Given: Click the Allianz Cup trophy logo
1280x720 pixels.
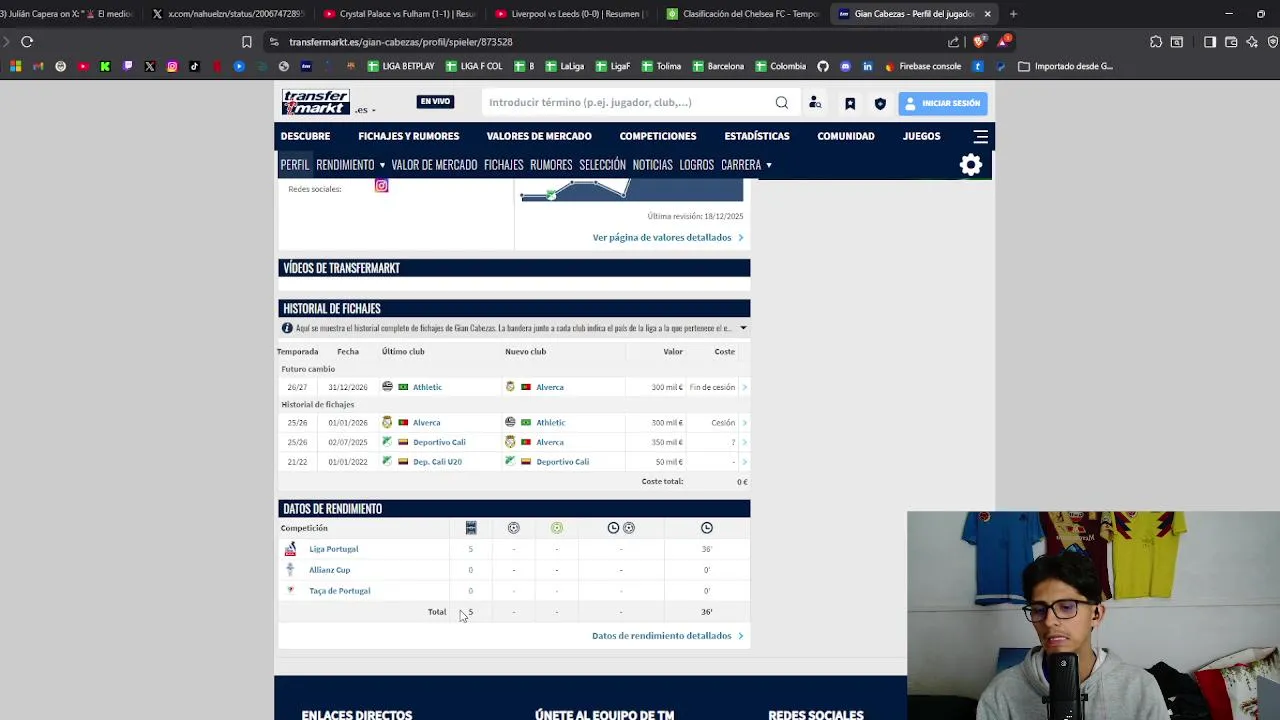Looking at the screenshot, I should click(x=290, y=570).
